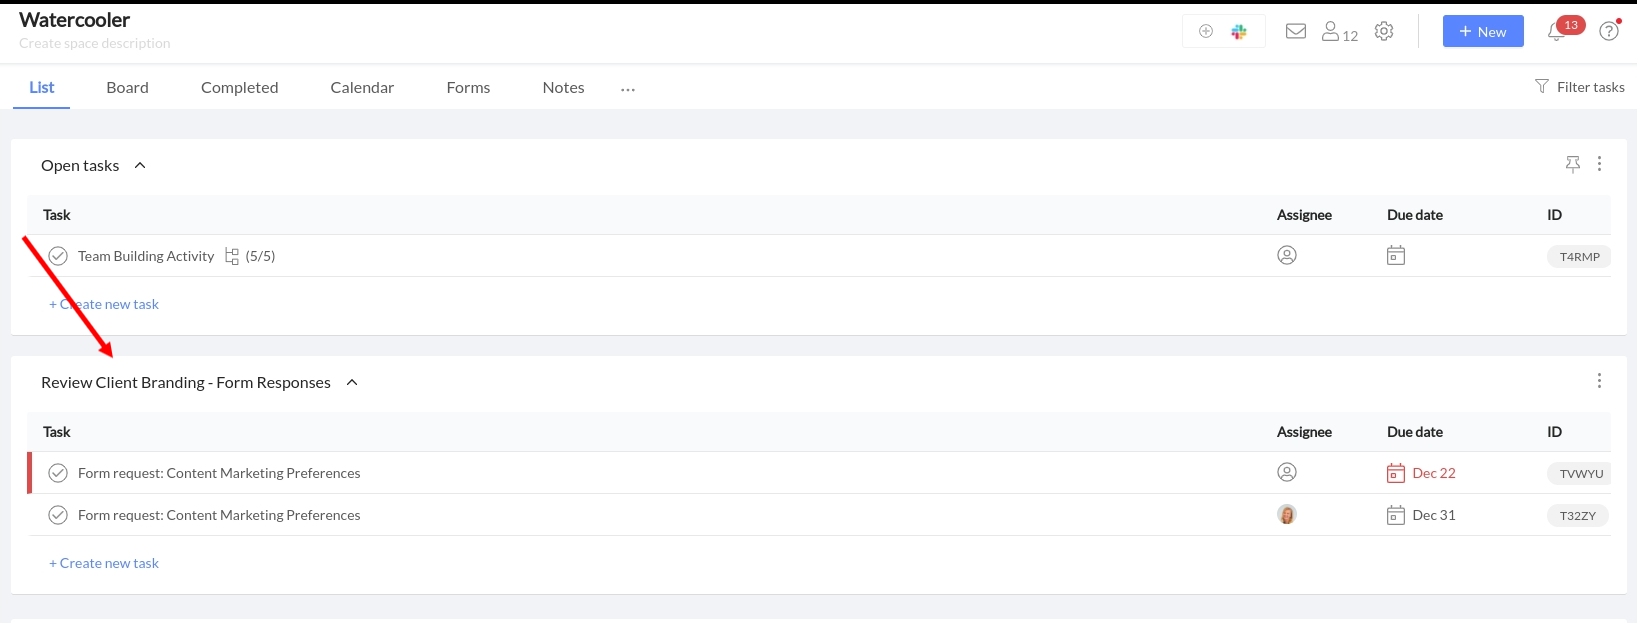Image resolution: width=1637 pixels, height=623 pixels.
Task: Open form request task with ID T32ZY
Action: pos(219,515)
